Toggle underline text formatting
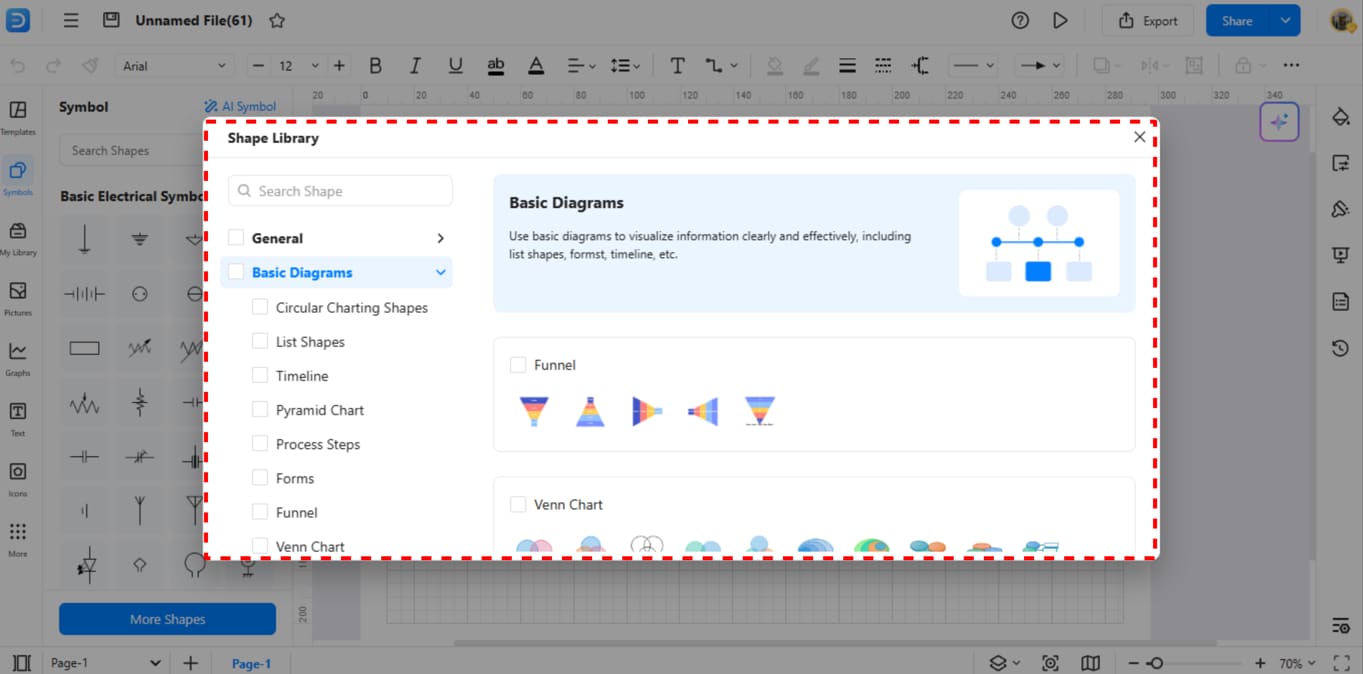 (x=455, y=66)
